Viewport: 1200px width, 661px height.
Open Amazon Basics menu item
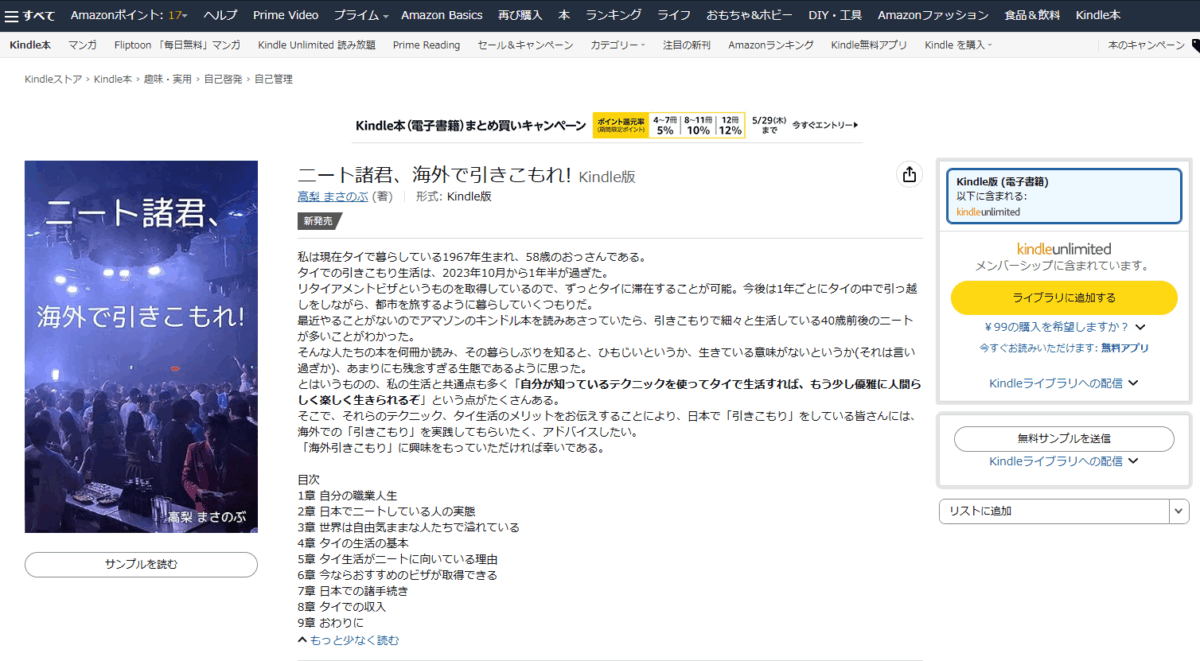click(x=442, y=15)
